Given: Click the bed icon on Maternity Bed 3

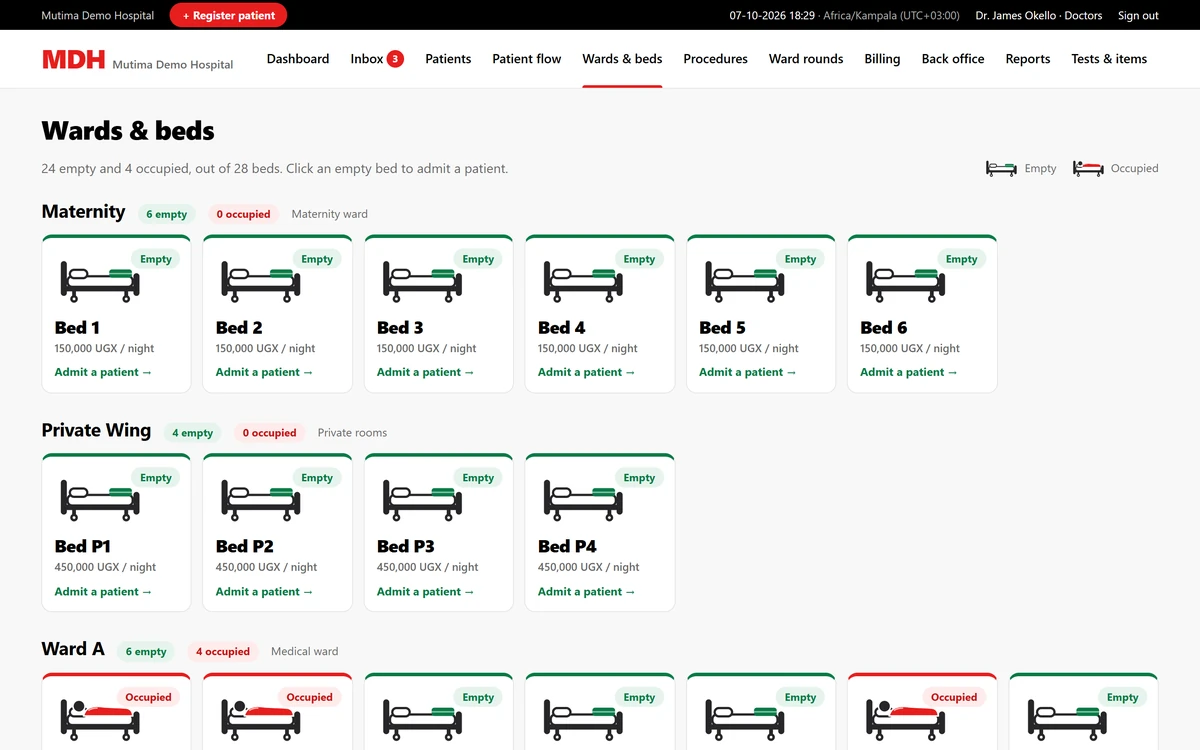Looking at the screenshot, I should pos(422,281).
